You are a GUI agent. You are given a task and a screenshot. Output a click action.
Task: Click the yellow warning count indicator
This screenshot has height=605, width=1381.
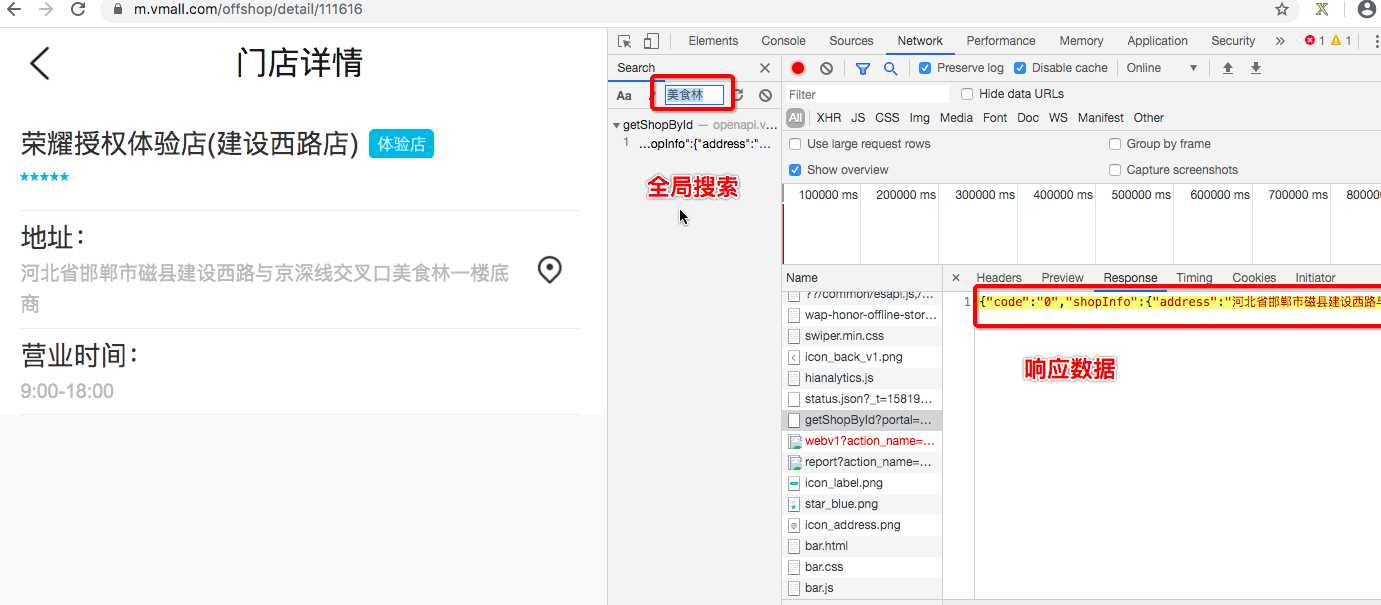[1341, 41]
